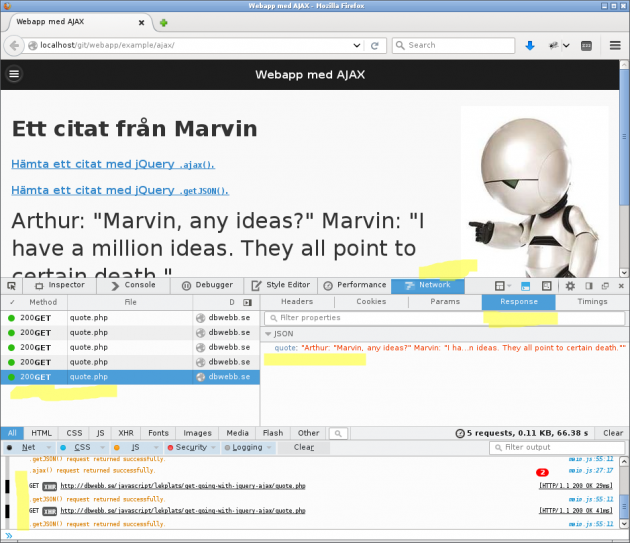Open the main.js:27:17 source link in console

591,471
